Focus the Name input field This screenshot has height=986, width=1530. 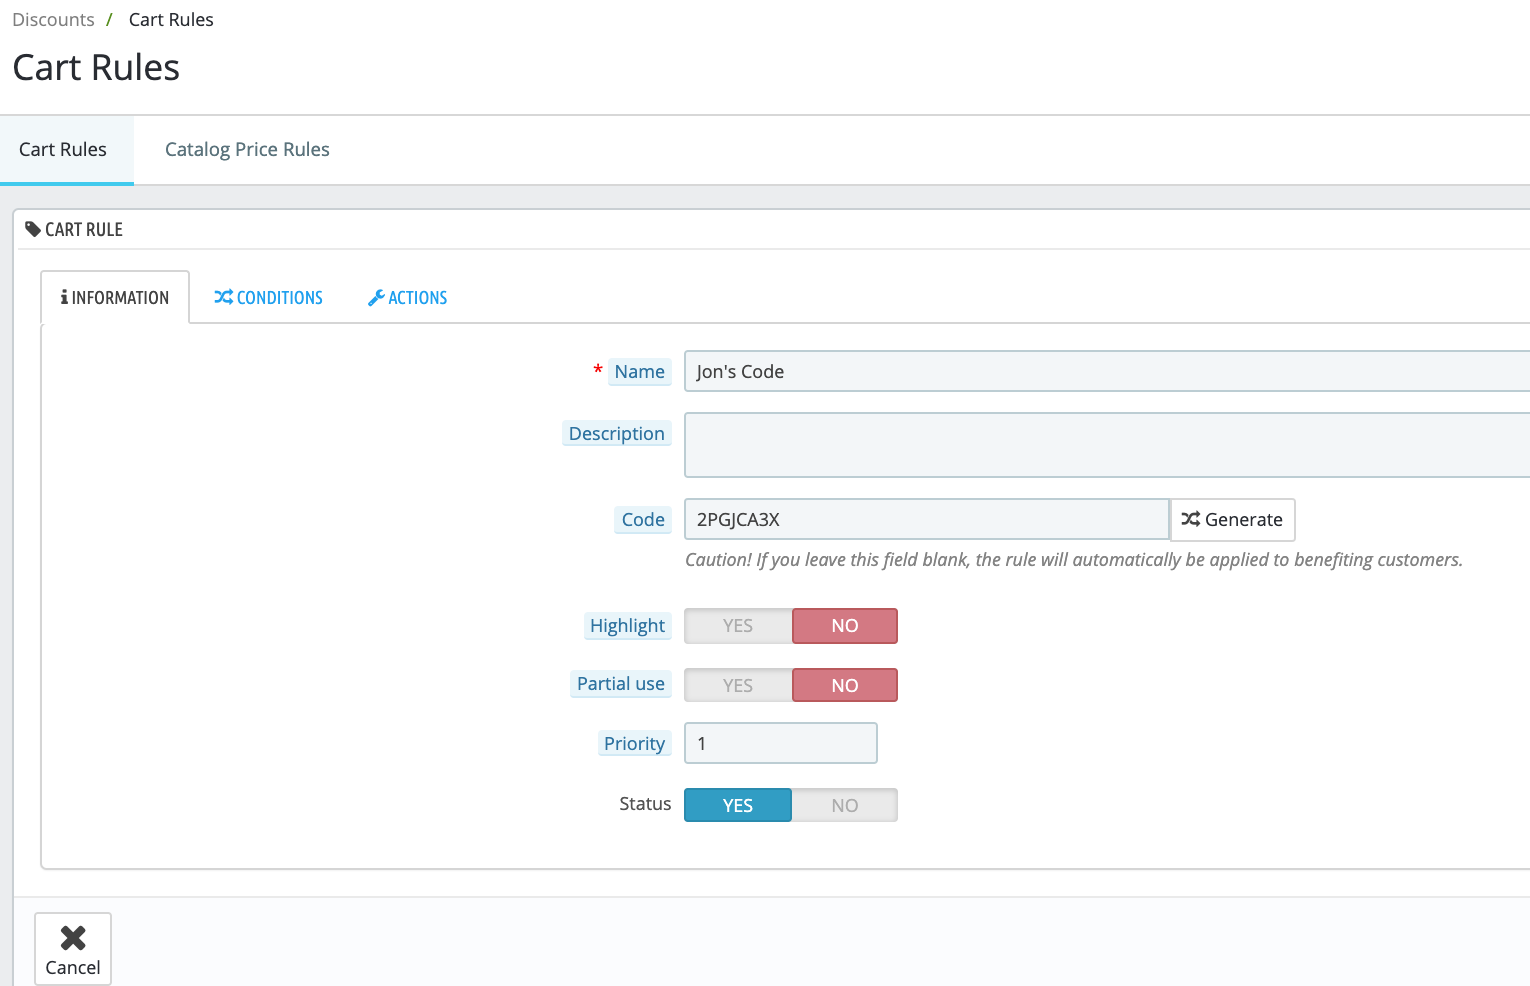(1107, 371)
